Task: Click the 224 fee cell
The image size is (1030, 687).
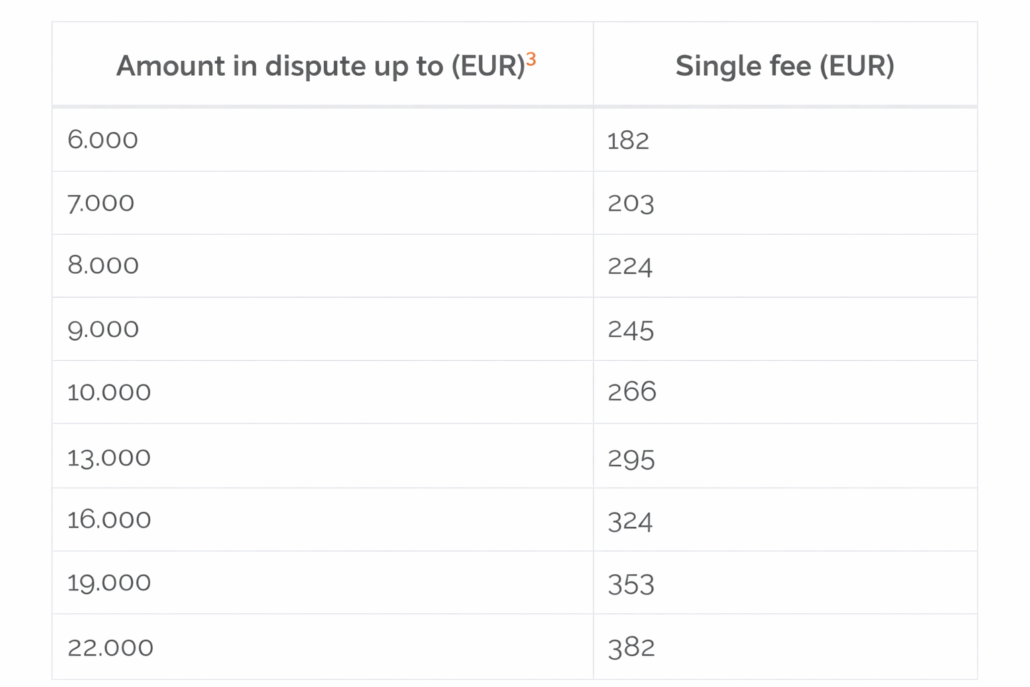Action: click(x=630, y=267)
